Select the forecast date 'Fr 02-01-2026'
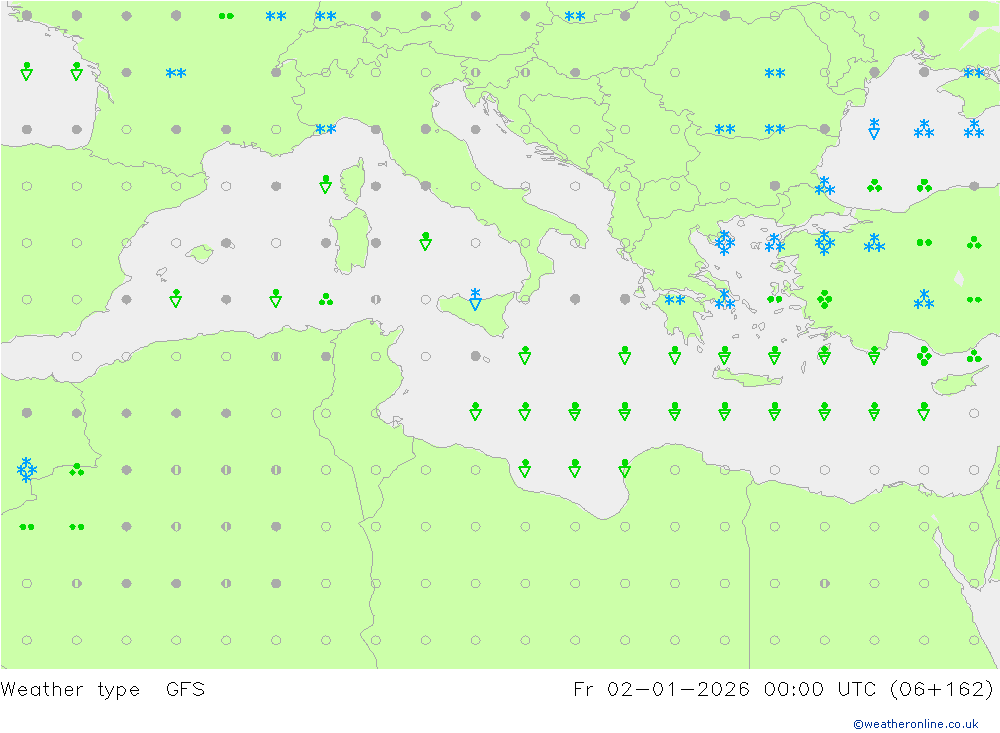The height and width of the screenshot is (733, 1000). tap(661, 690)
